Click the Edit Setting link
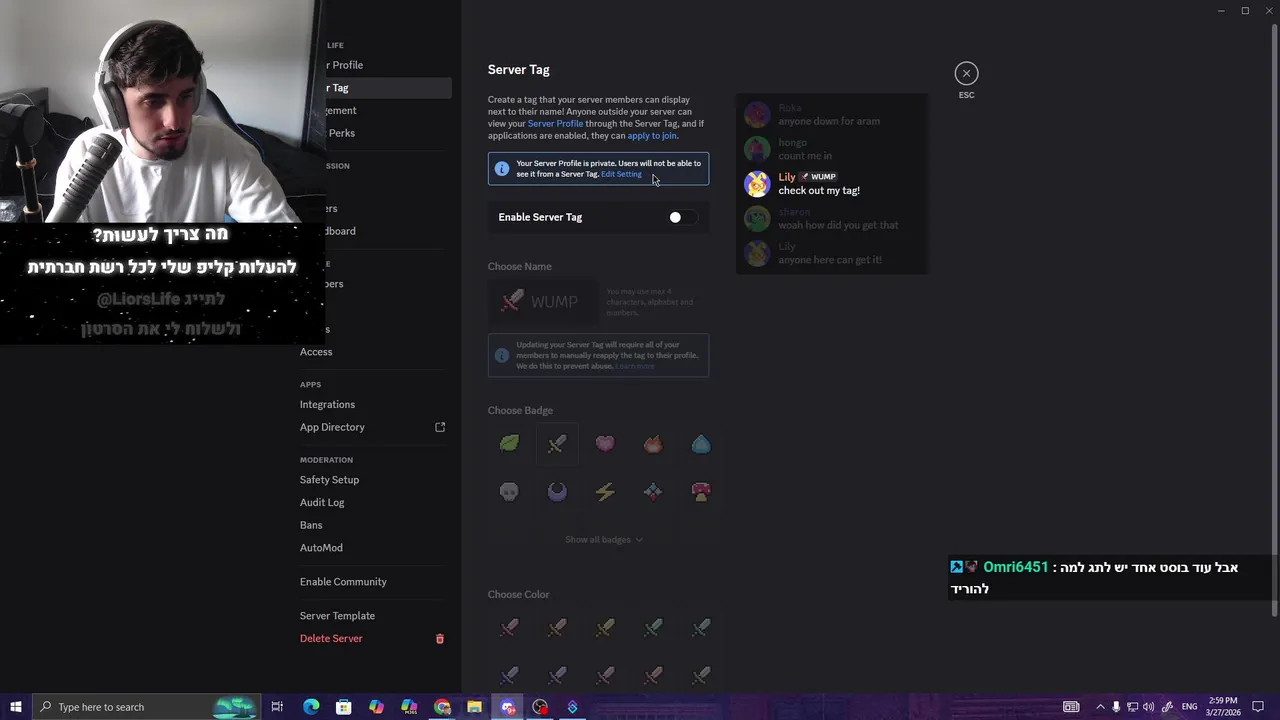1280x720 pixels. coord(621,174)
